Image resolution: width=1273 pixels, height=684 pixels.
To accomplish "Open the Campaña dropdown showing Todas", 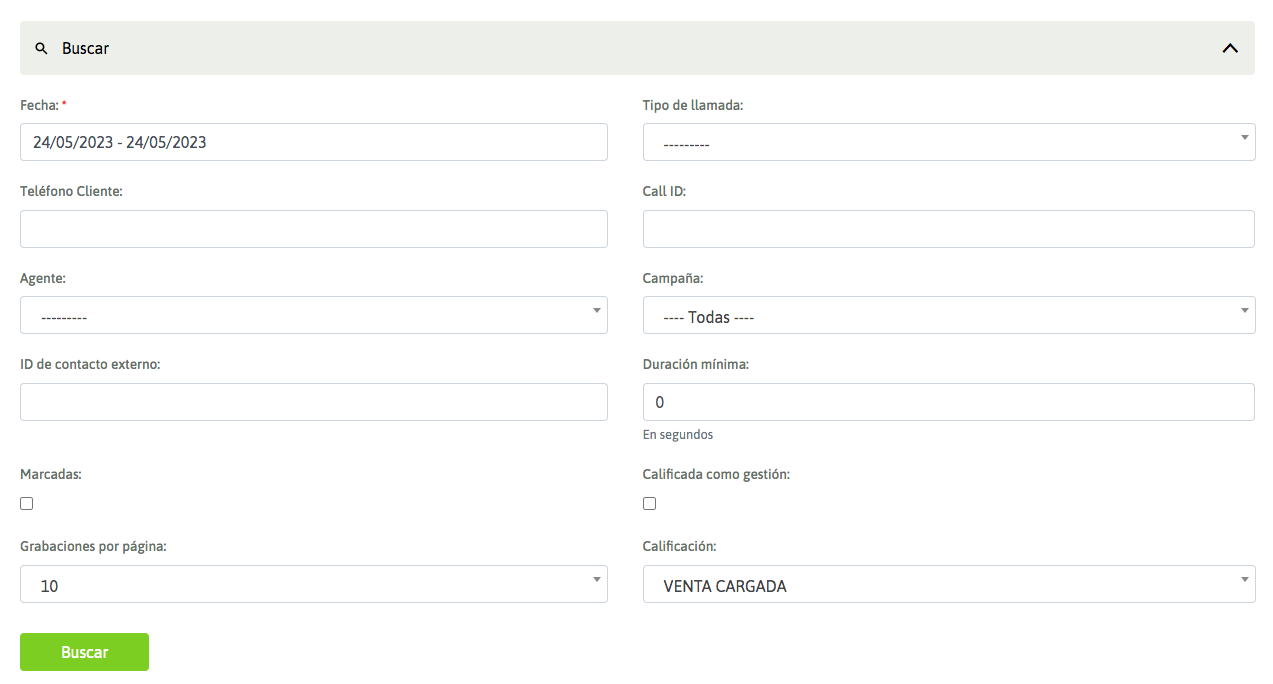I will pyautogui.click(x=948, y=315).
